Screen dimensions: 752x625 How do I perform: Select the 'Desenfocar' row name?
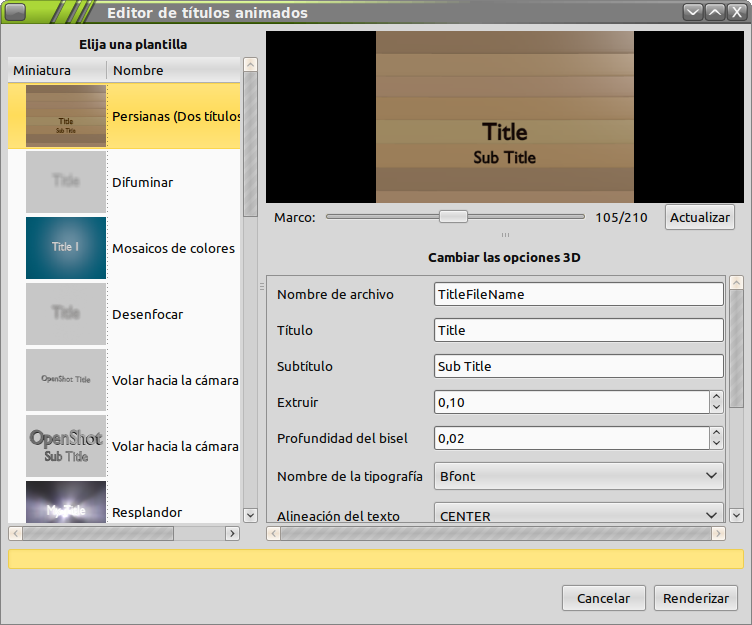click(x=148, y=315)
